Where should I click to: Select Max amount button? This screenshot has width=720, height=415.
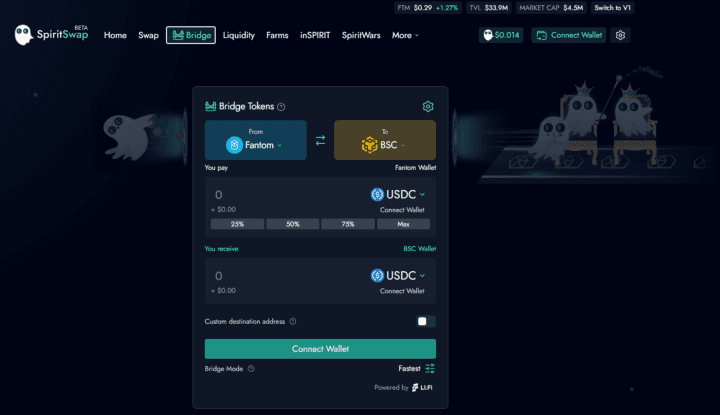pyautogui.click(x=403, y=224)
